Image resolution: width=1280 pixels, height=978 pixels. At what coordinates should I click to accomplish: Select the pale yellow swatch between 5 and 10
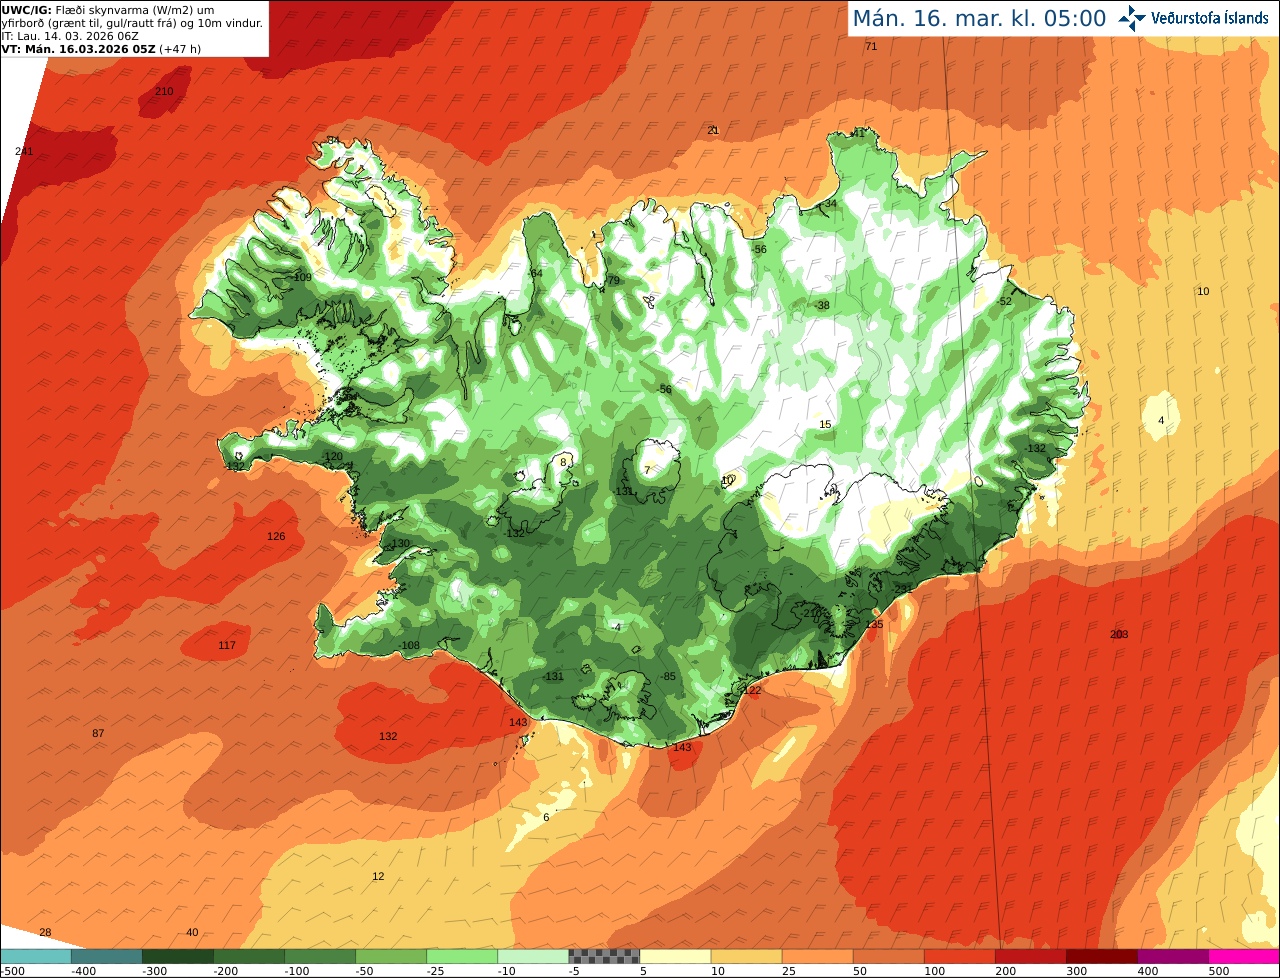click(674, 956)
